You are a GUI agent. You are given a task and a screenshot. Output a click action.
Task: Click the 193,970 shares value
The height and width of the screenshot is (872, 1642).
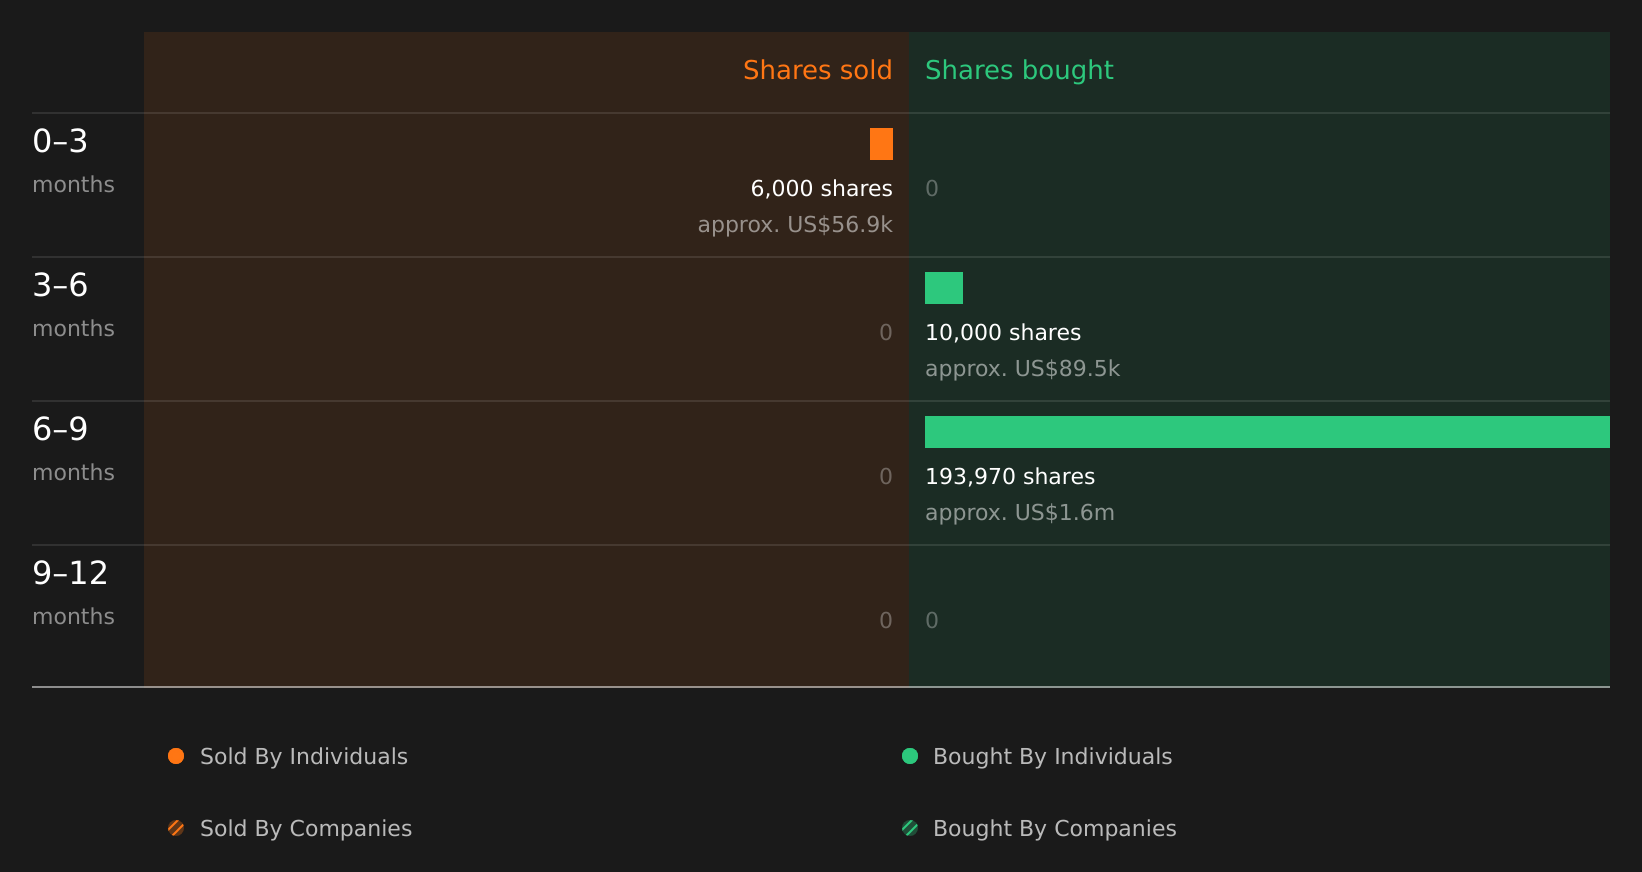click(x=1010, y=476)
